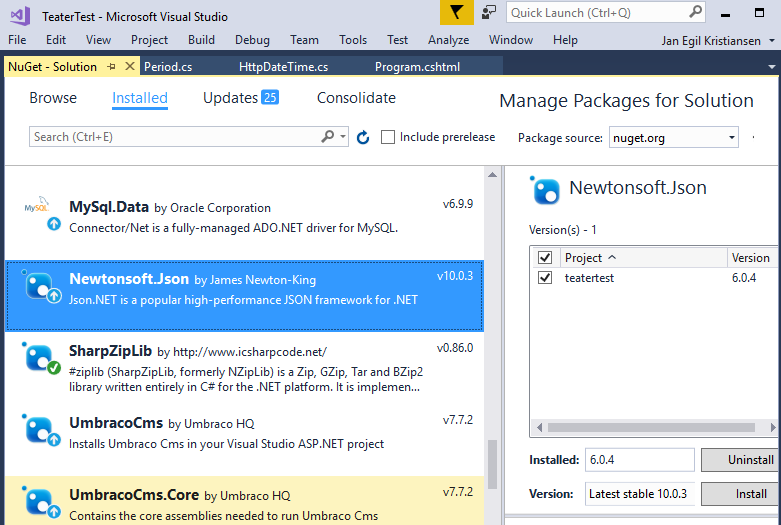Open the Analyze menu
Image resolution: width=781 pixels, height=525 pixels.
(448, 40)
